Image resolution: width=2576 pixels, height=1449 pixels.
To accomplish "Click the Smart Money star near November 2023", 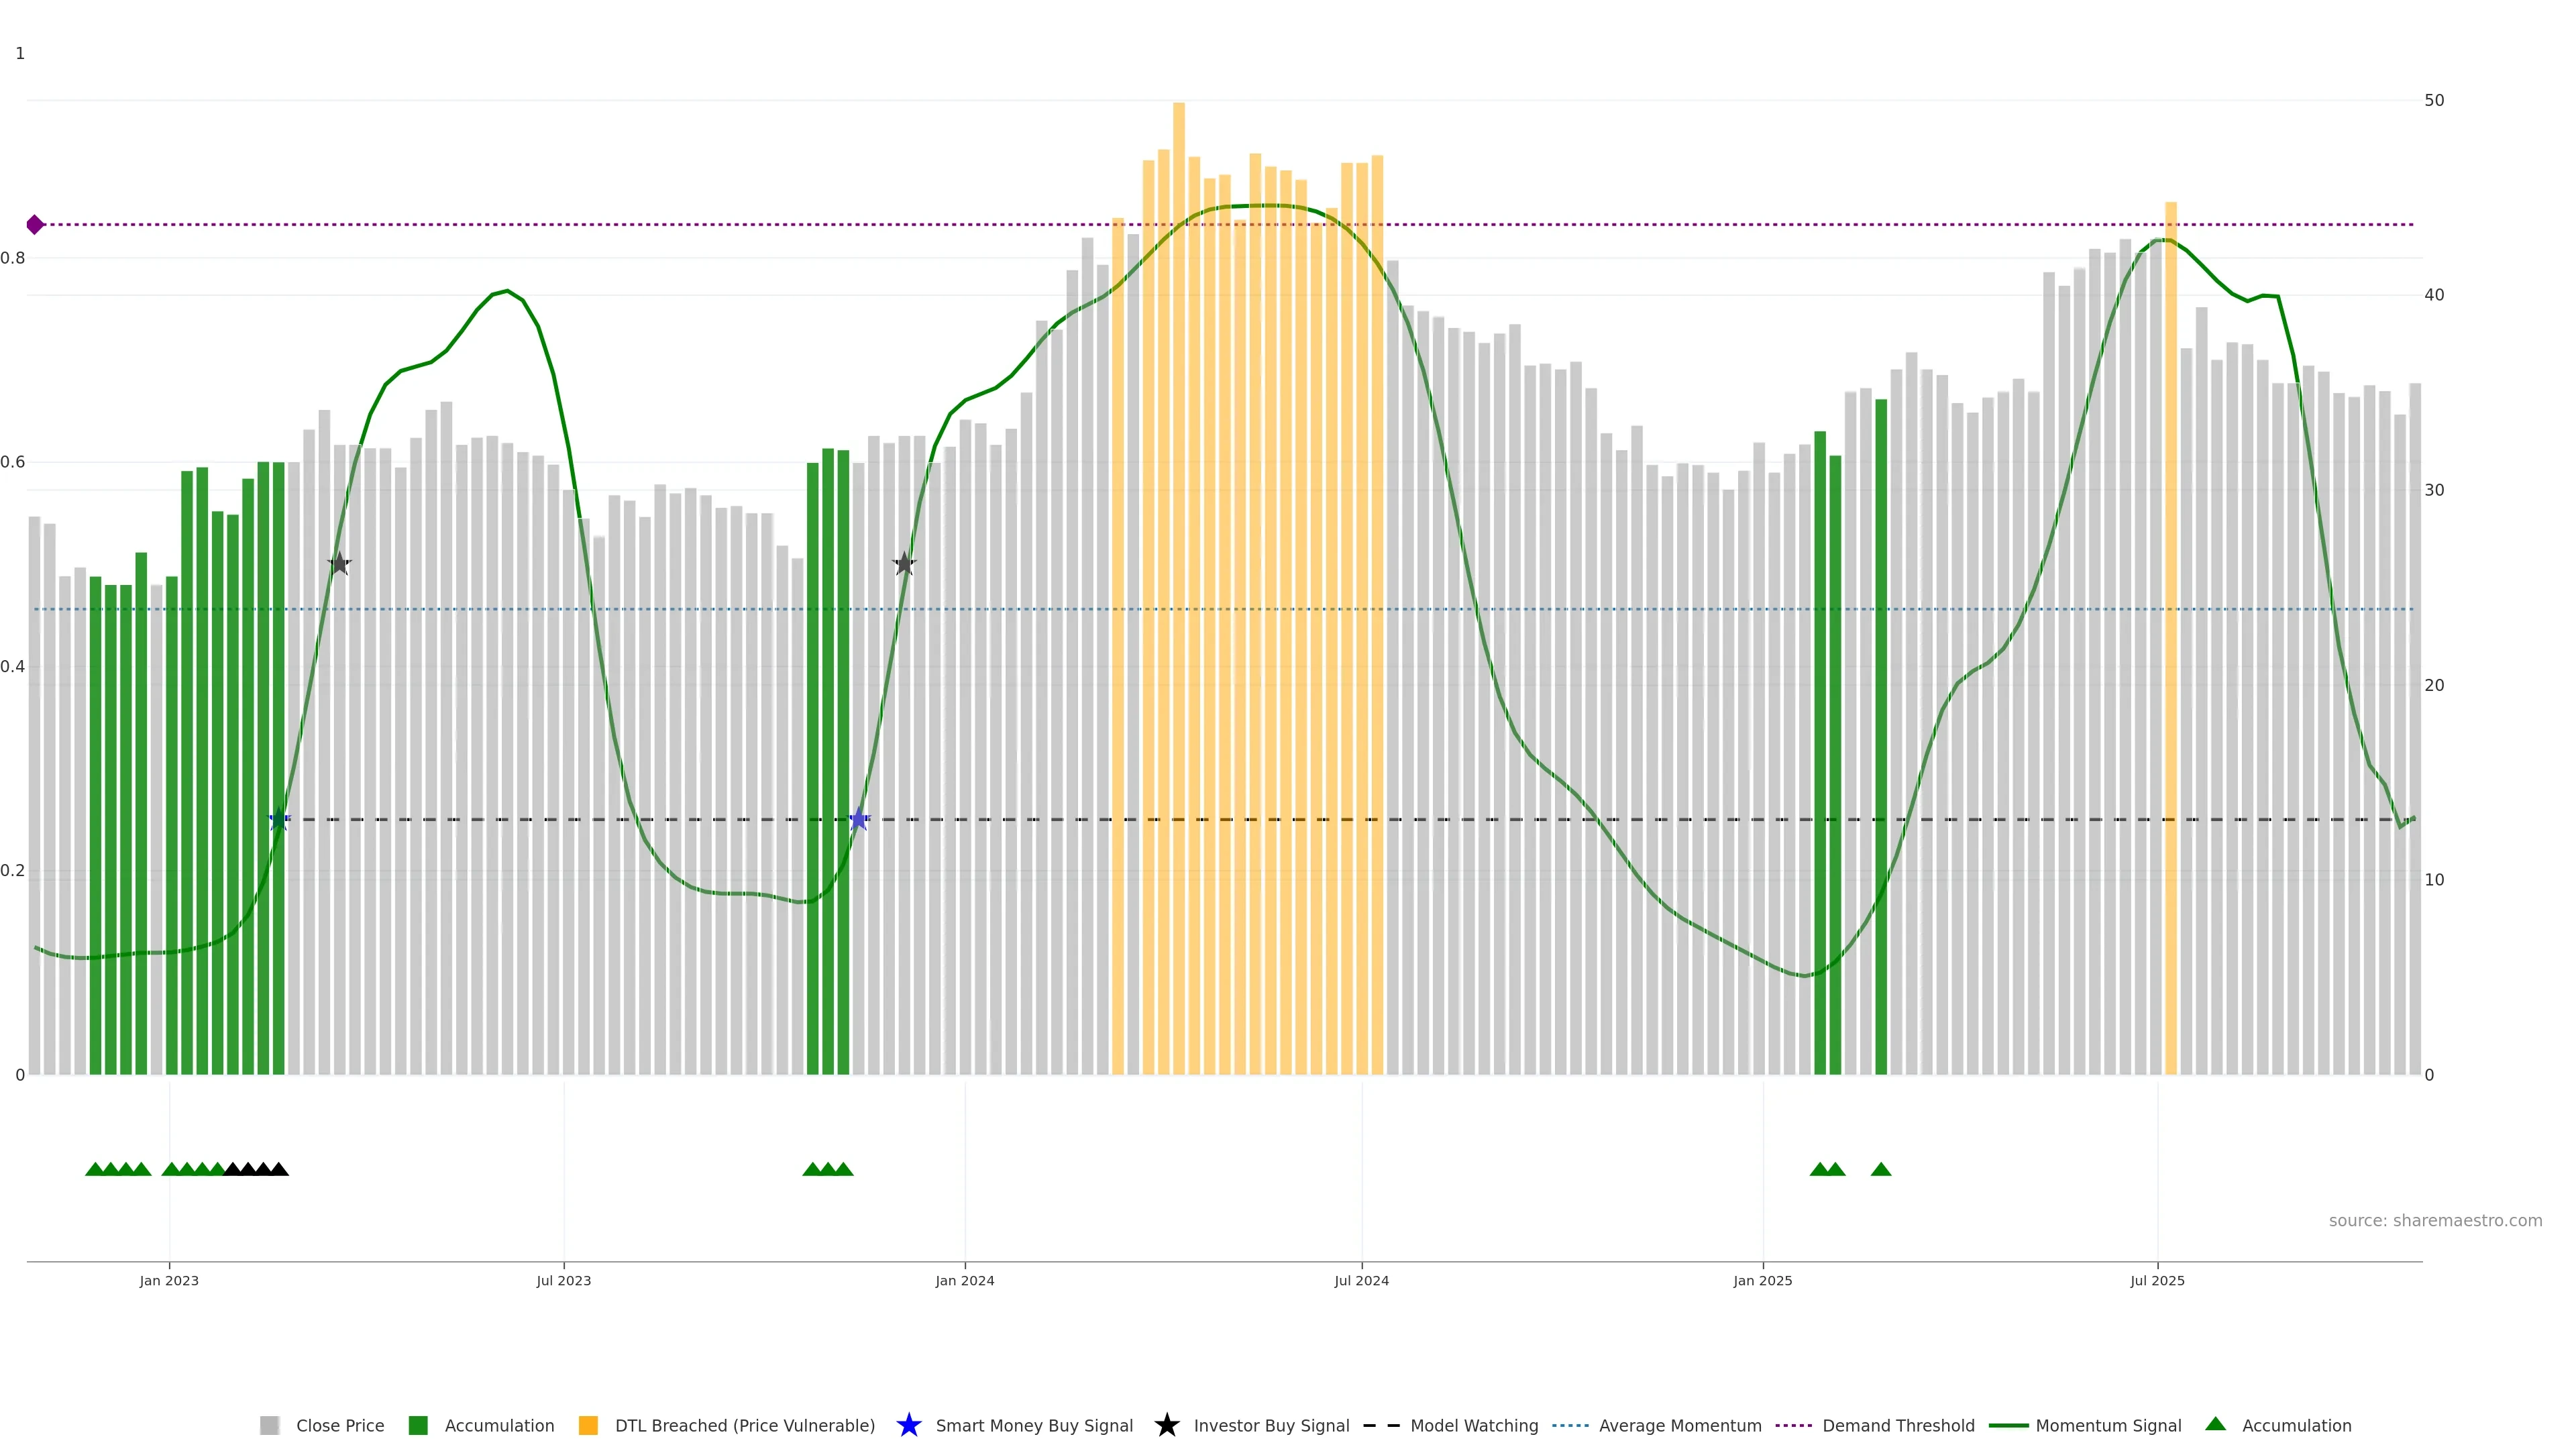I will coord(858,820).
